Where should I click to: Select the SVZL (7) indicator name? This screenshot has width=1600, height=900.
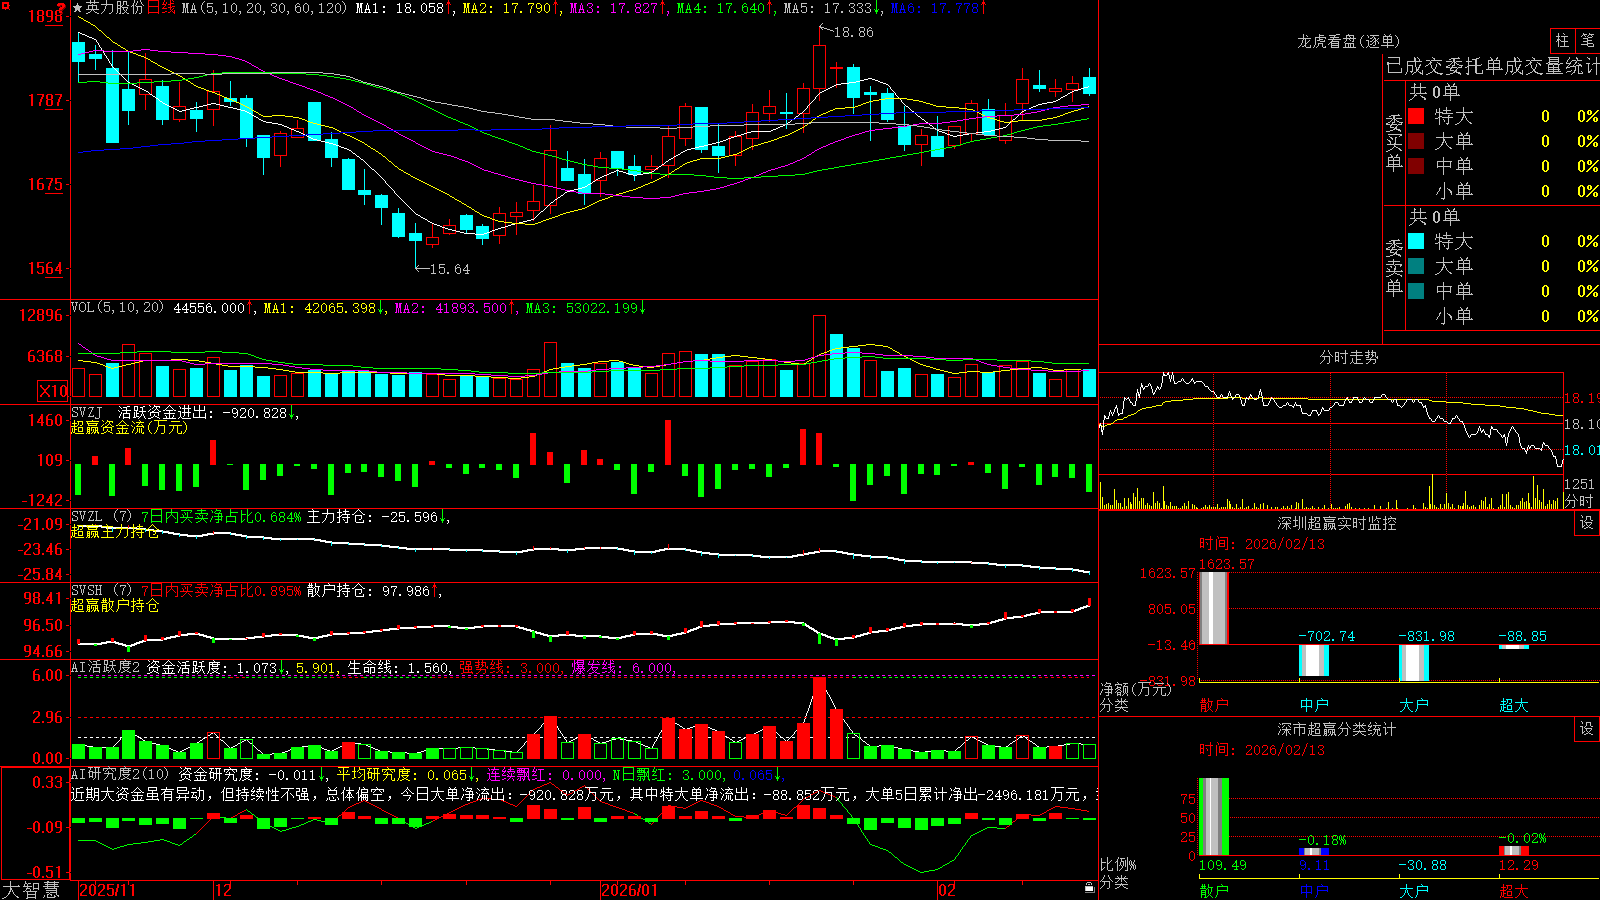pos(101,517)
